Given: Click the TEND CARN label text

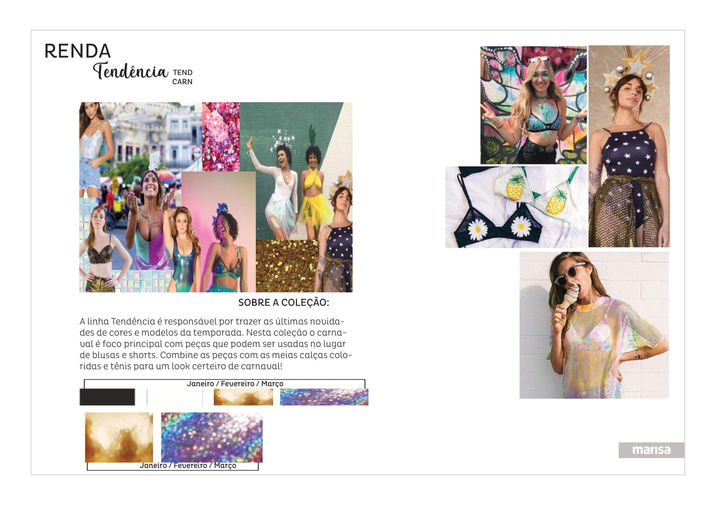Looking at the screenshot, I should click(x=182, y=77).
